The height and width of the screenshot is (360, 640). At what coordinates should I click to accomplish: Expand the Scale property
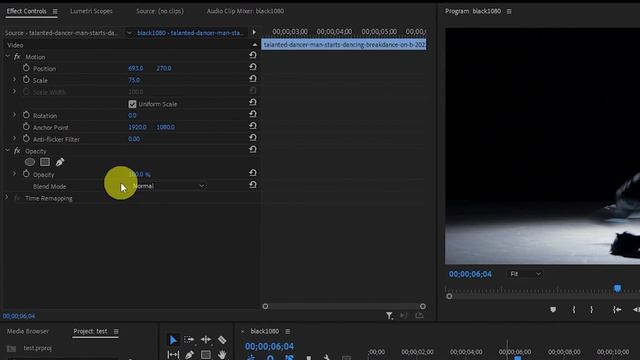click(14, 80)
